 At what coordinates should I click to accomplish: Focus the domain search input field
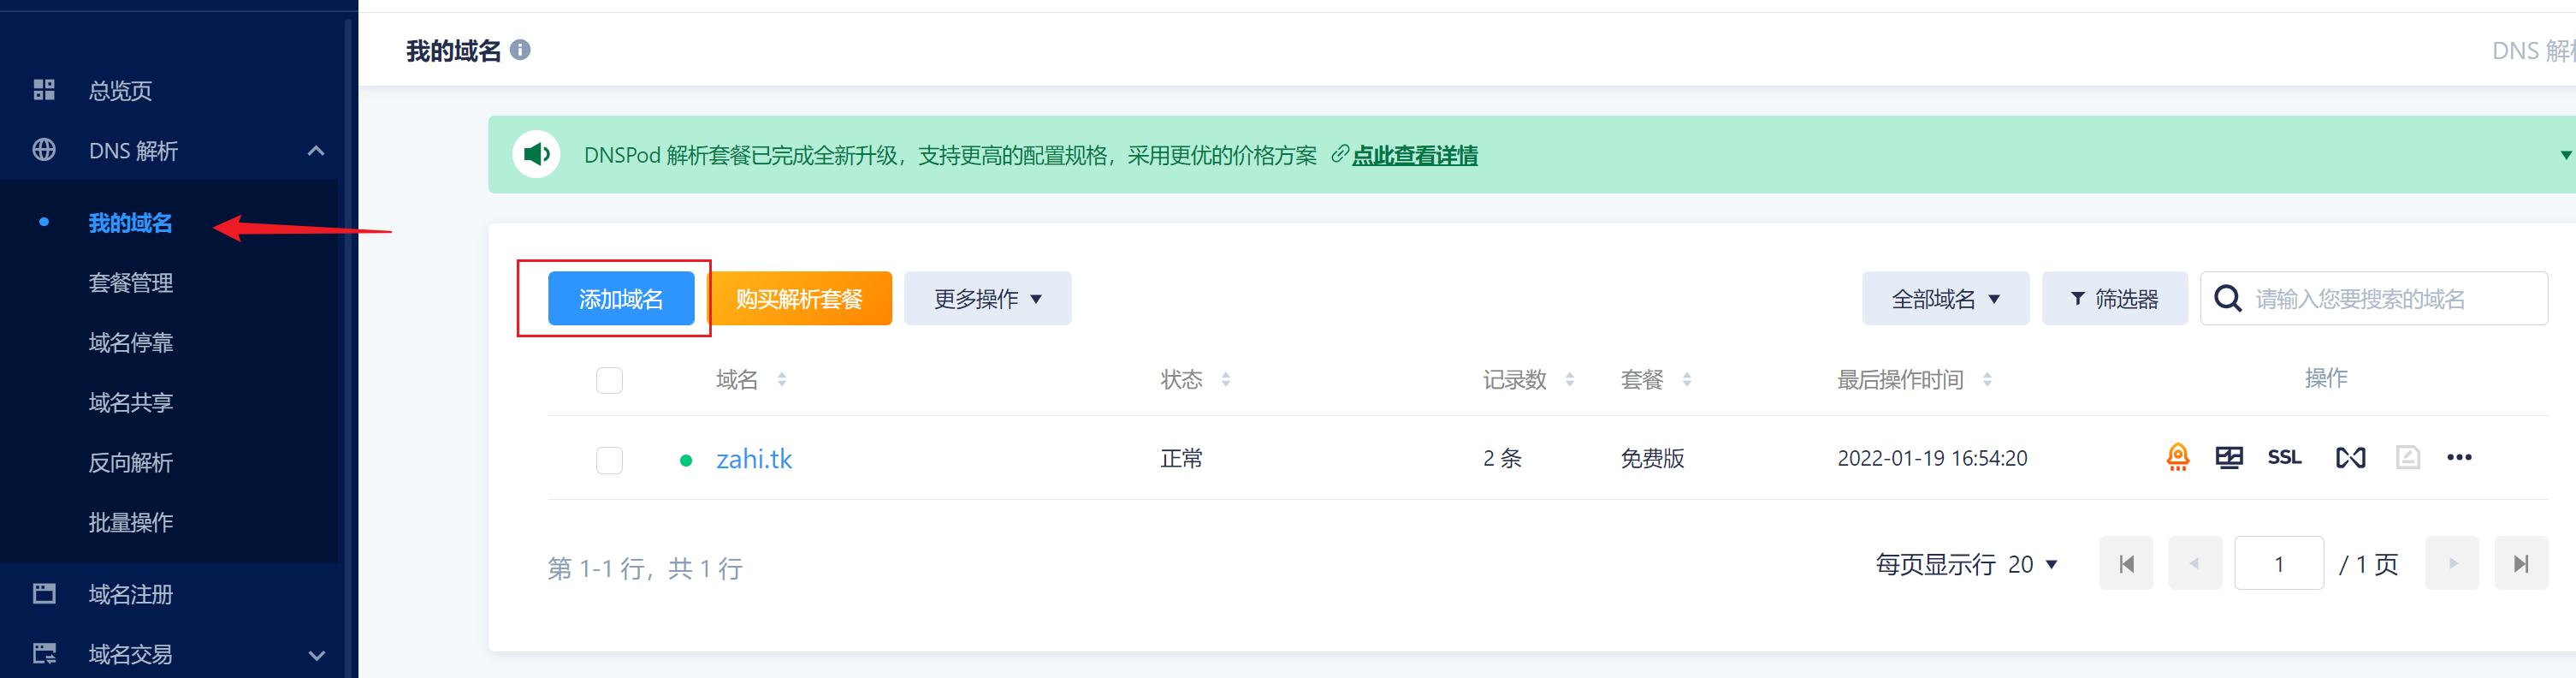2390,299
